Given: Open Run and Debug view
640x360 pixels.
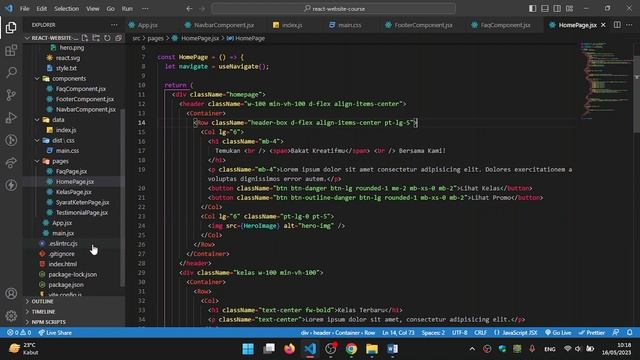Looking at the screenshot, I should [11, 118].
